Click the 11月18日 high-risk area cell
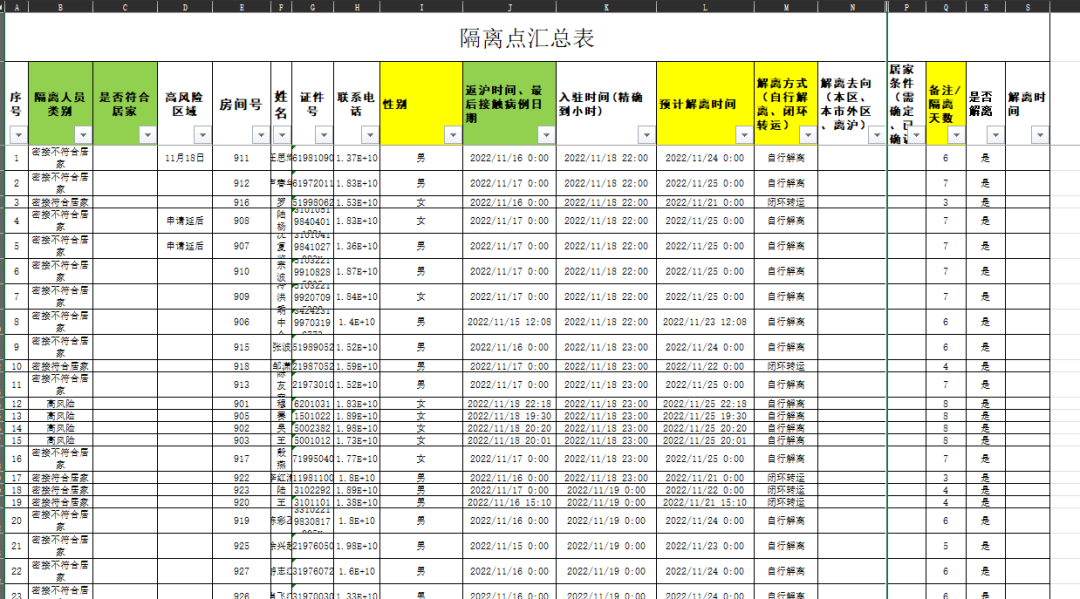Viewport: 1080px width, 599px height. coord(185,158)
